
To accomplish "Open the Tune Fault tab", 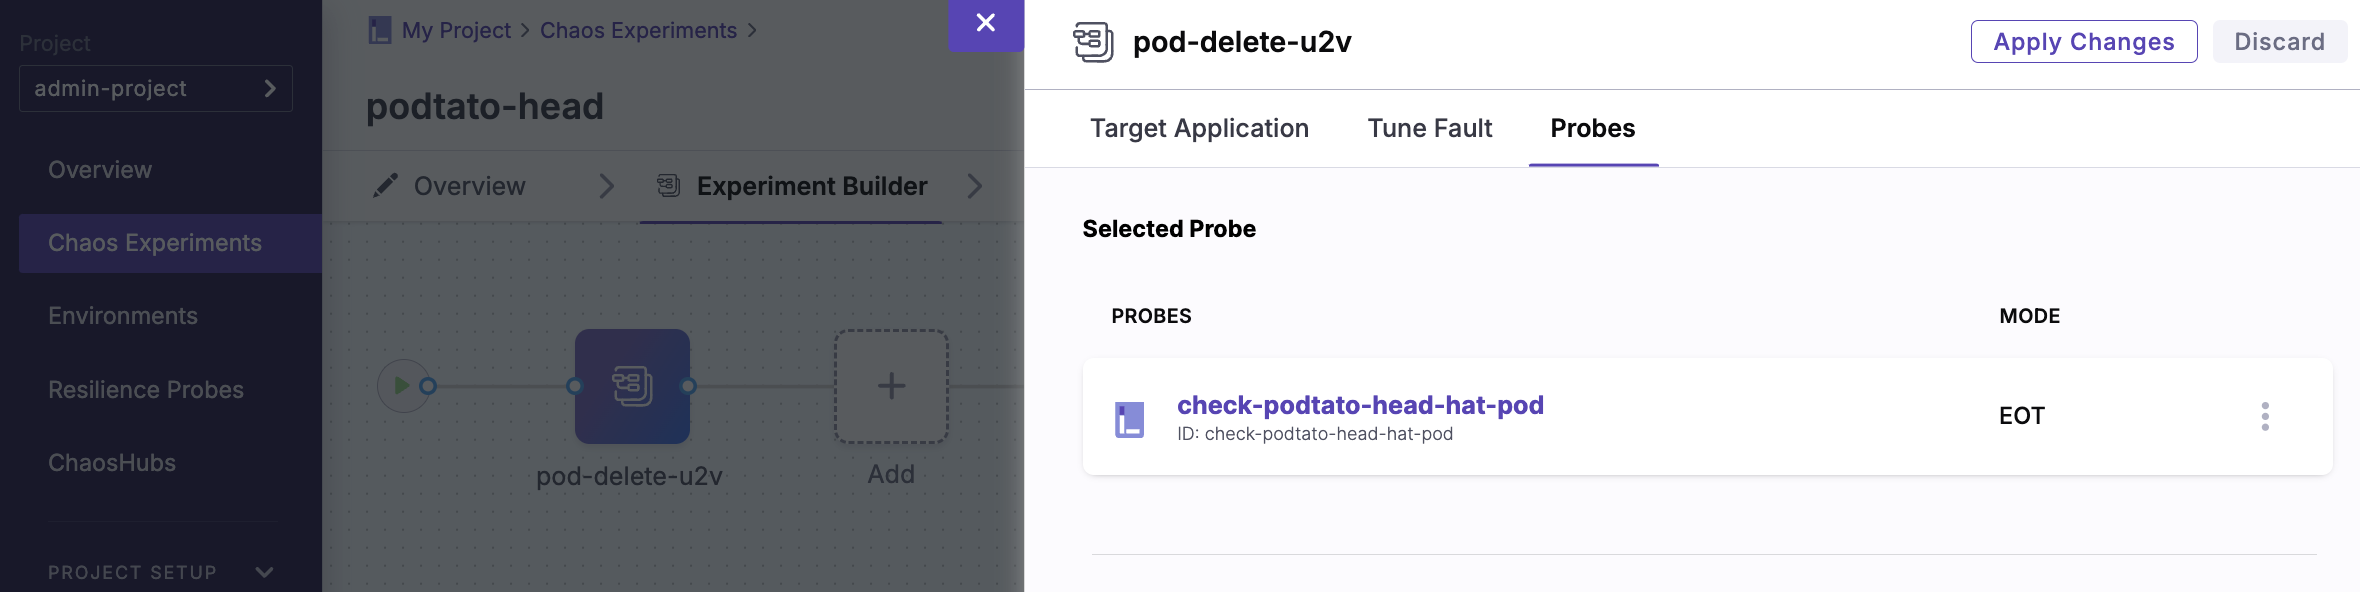I will pyautogui.click(x=1429, y=128).
